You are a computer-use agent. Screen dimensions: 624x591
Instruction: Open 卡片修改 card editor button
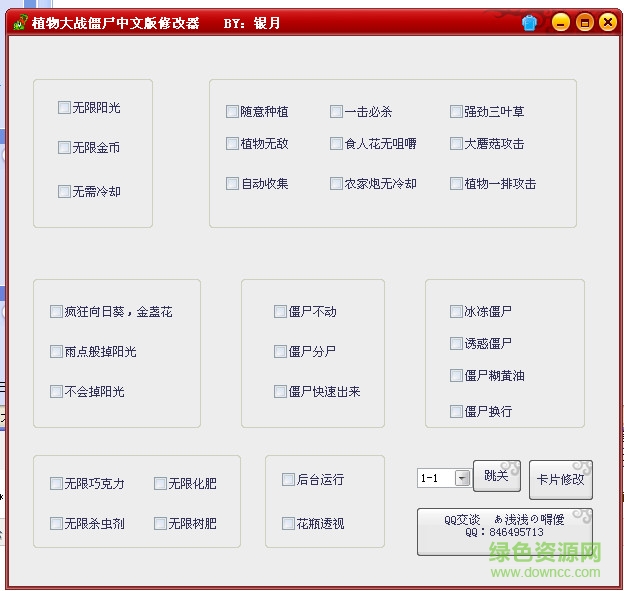pos(561,480)
